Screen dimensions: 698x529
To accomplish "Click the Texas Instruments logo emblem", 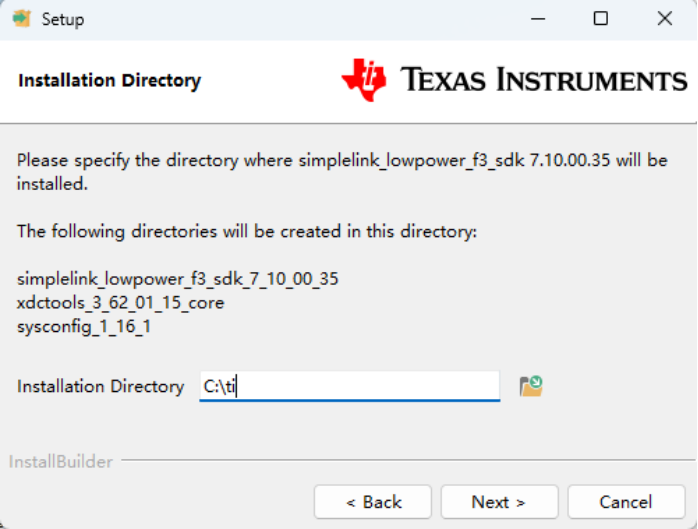I will [364, 81].
